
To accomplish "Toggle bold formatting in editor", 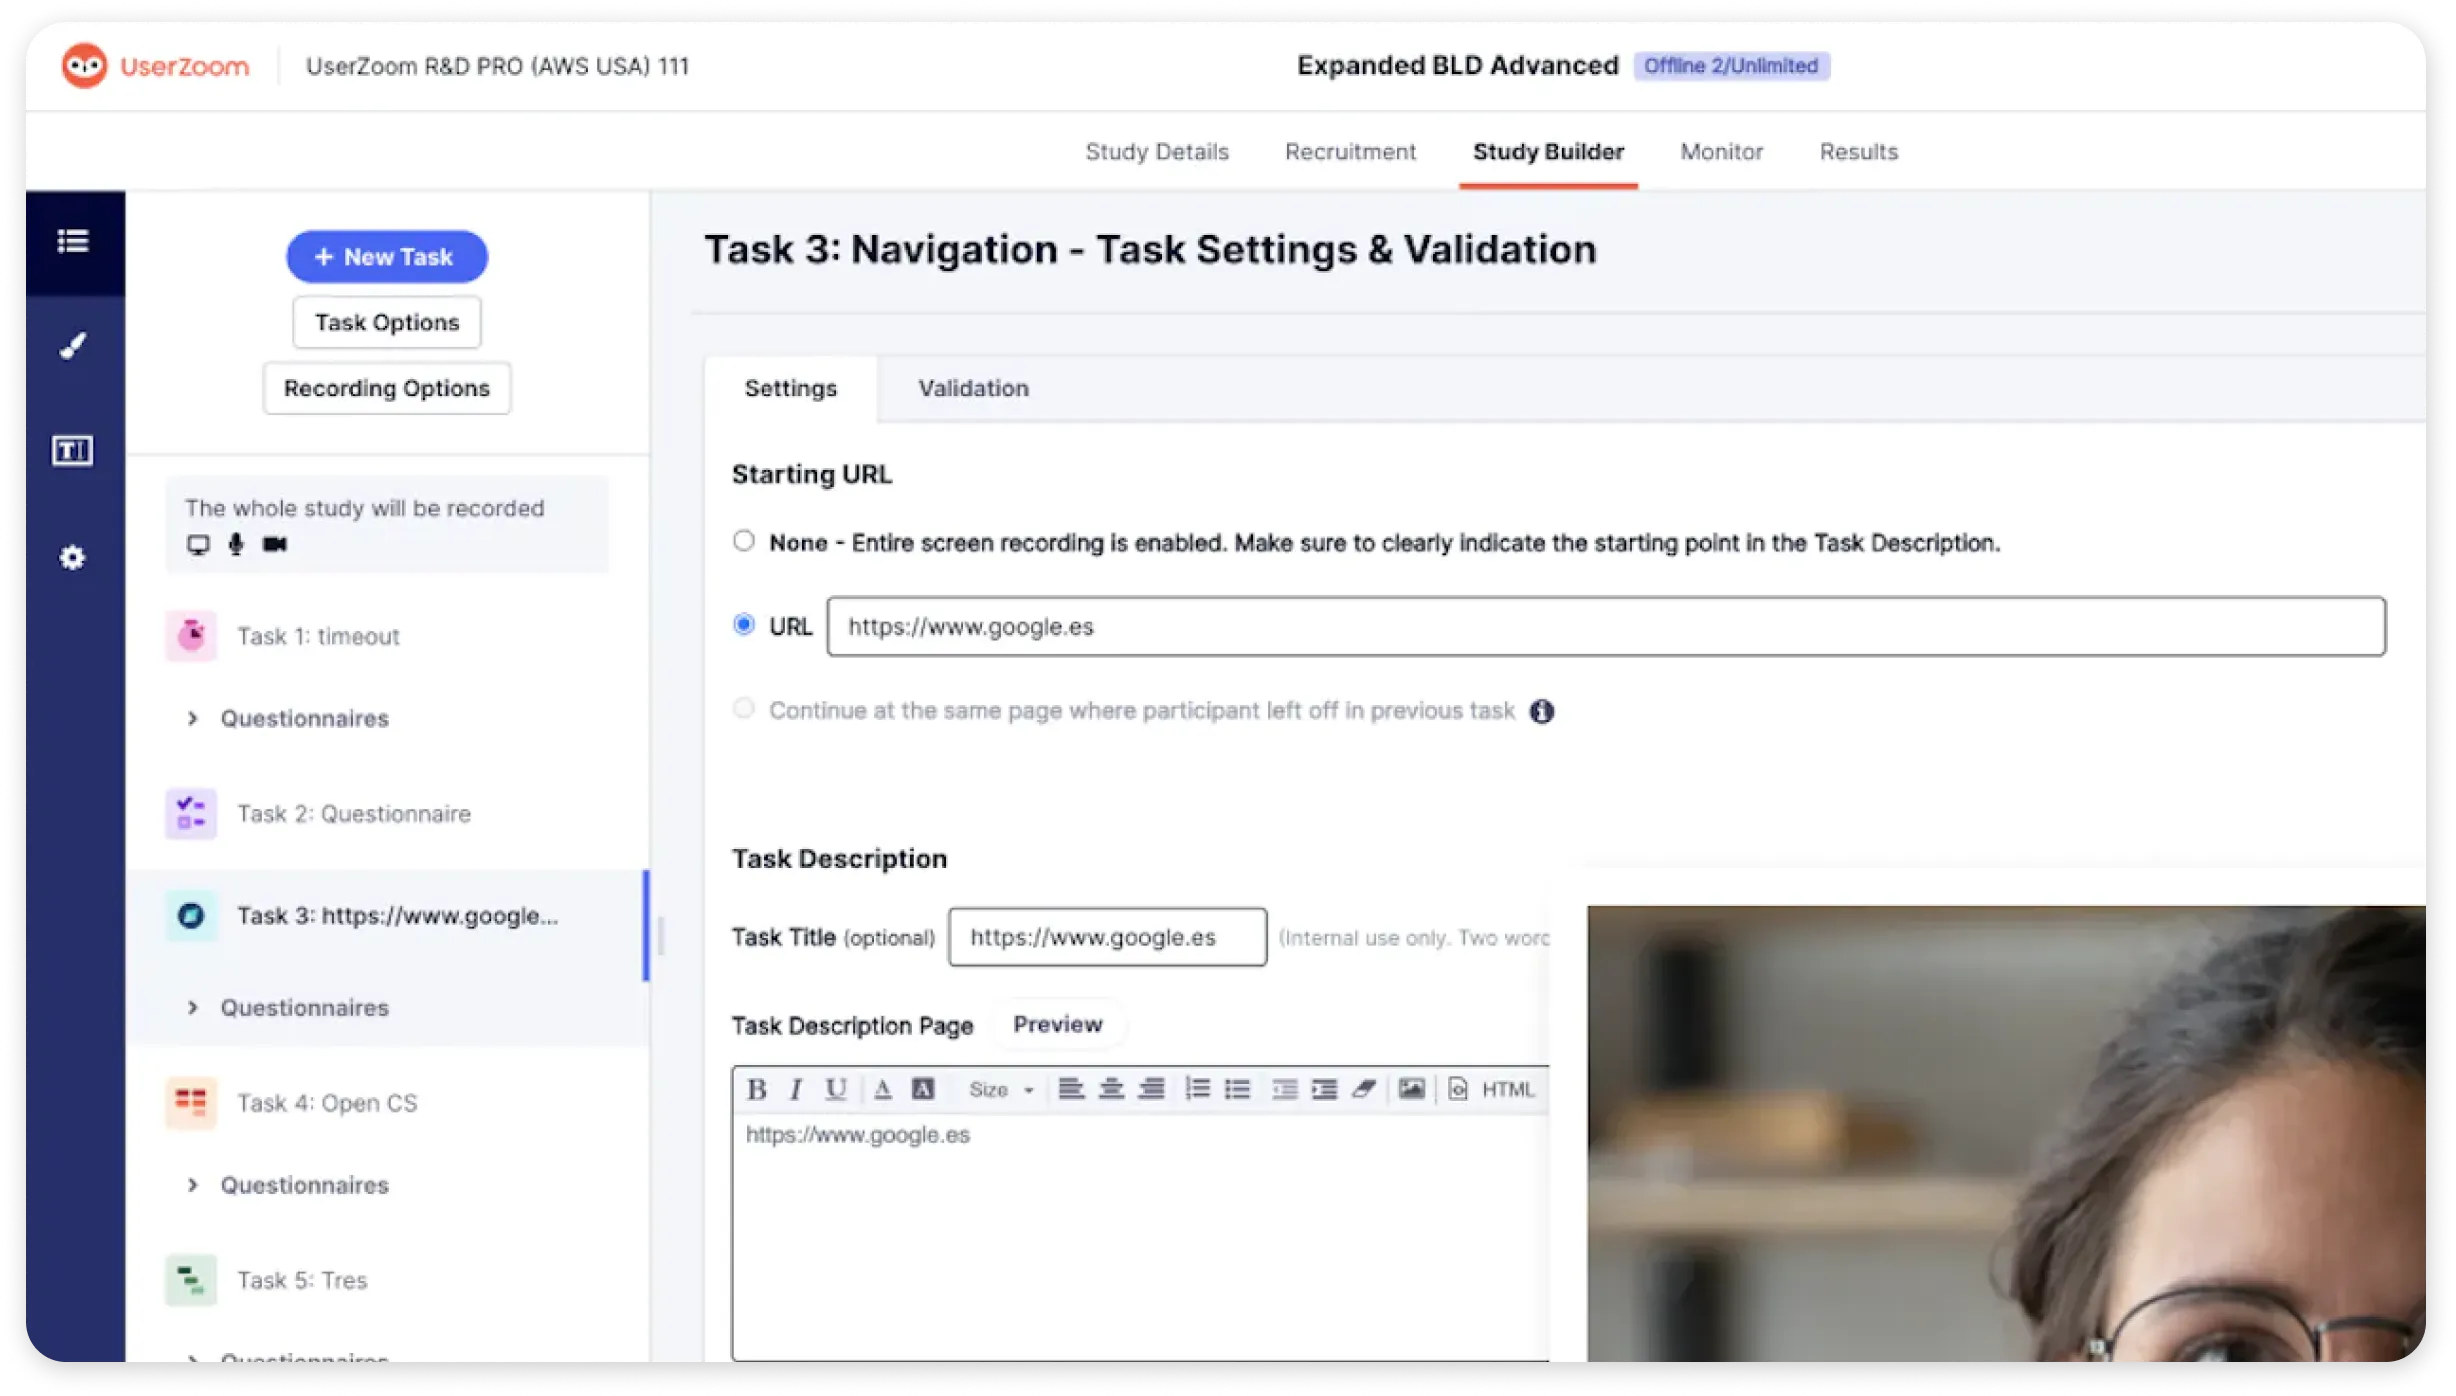I will pos(757,1089).
